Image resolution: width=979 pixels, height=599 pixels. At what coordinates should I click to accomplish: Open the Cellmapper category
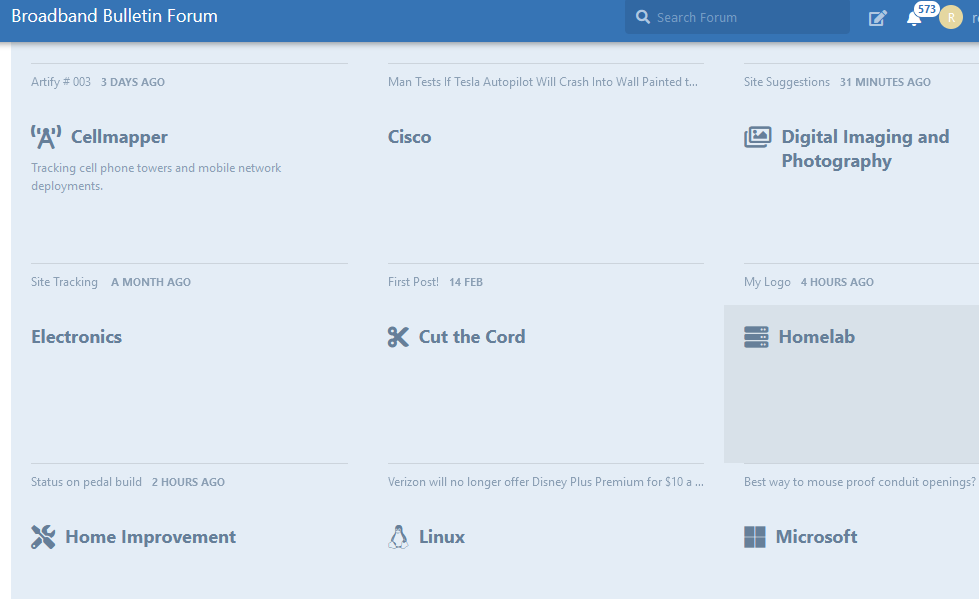point(119,137)
